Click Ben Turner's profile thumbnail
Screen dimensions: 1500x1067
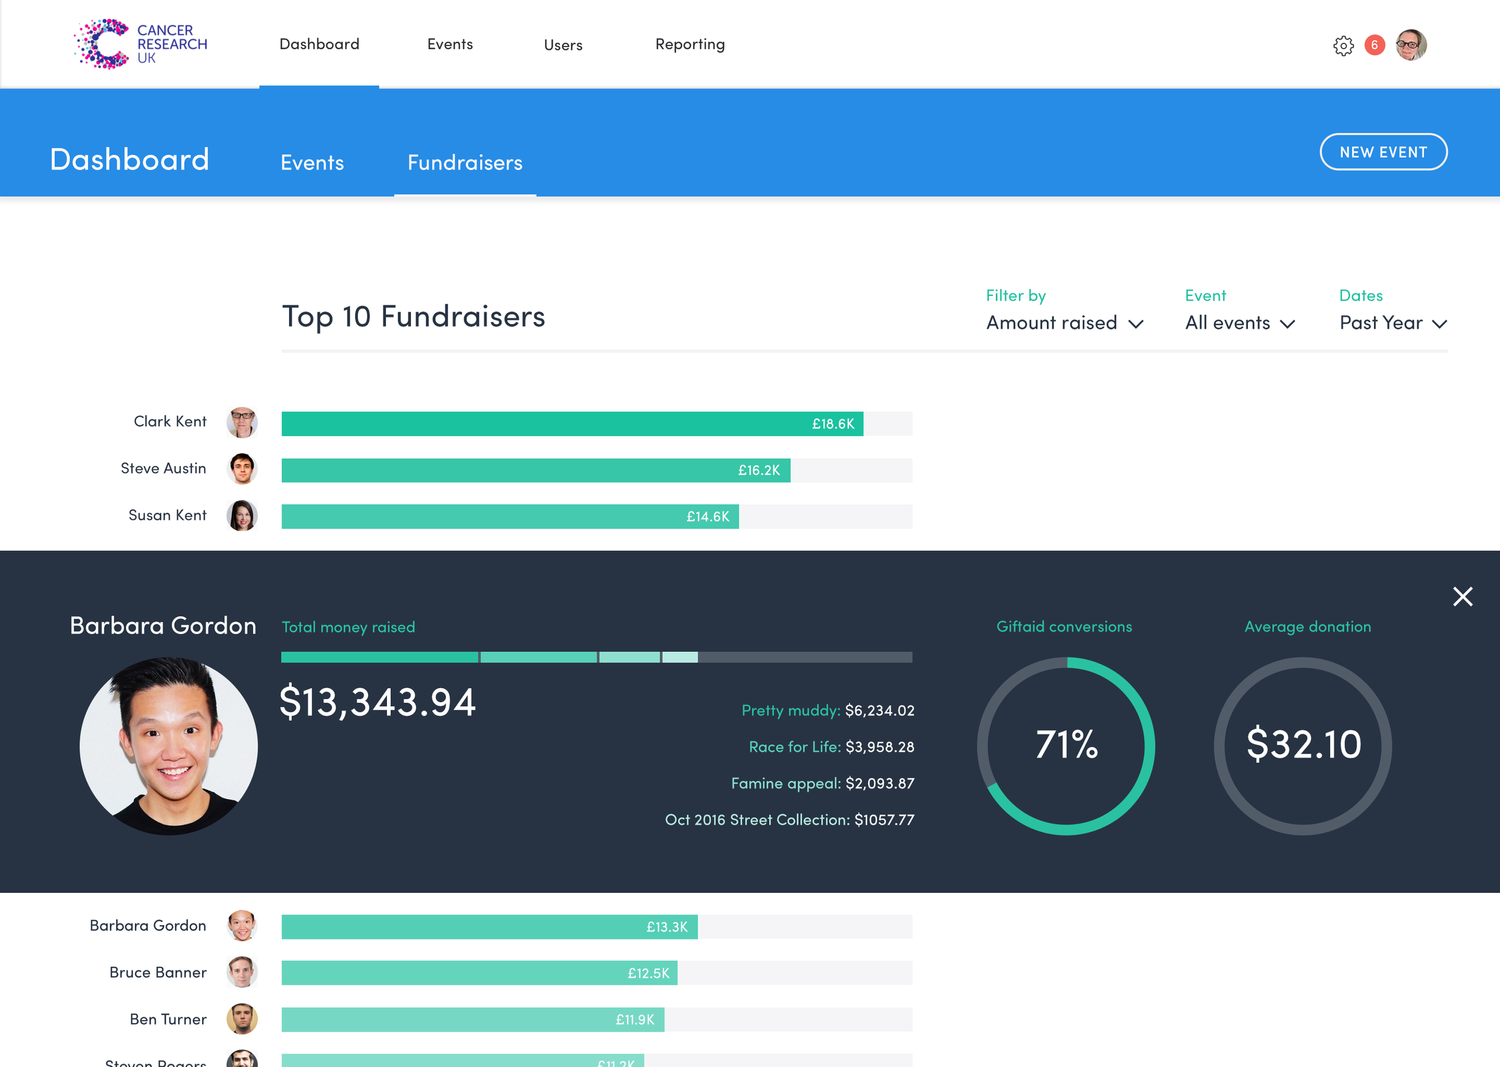[x=241, y=1018]
